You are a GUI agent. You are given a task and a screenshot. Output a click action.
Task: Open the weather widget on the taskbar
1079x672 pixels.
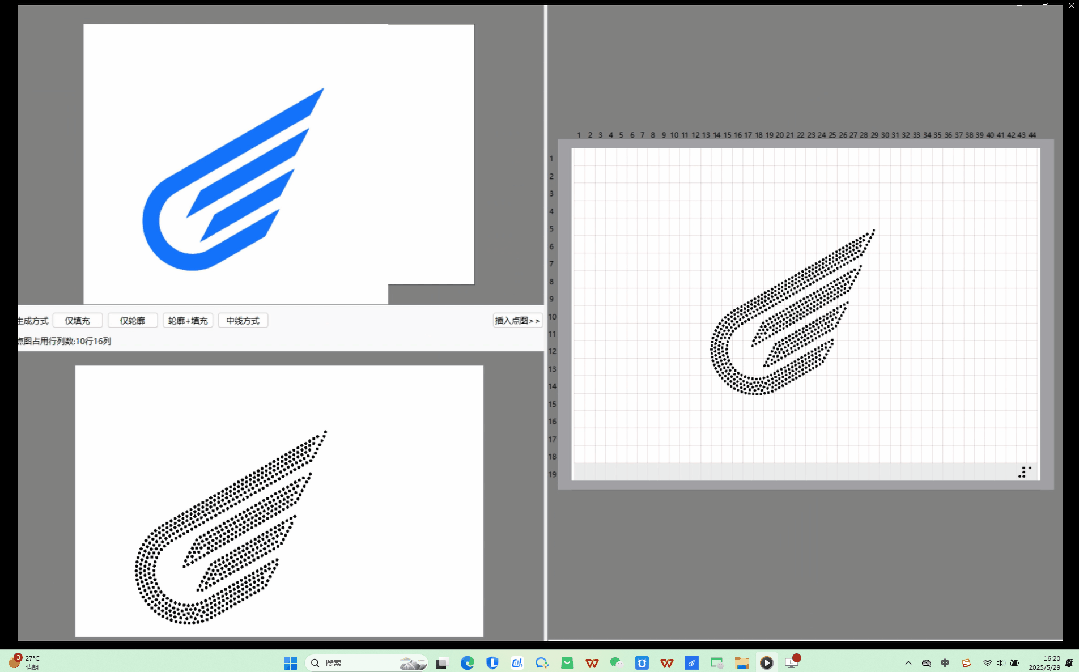coord(23,662)
